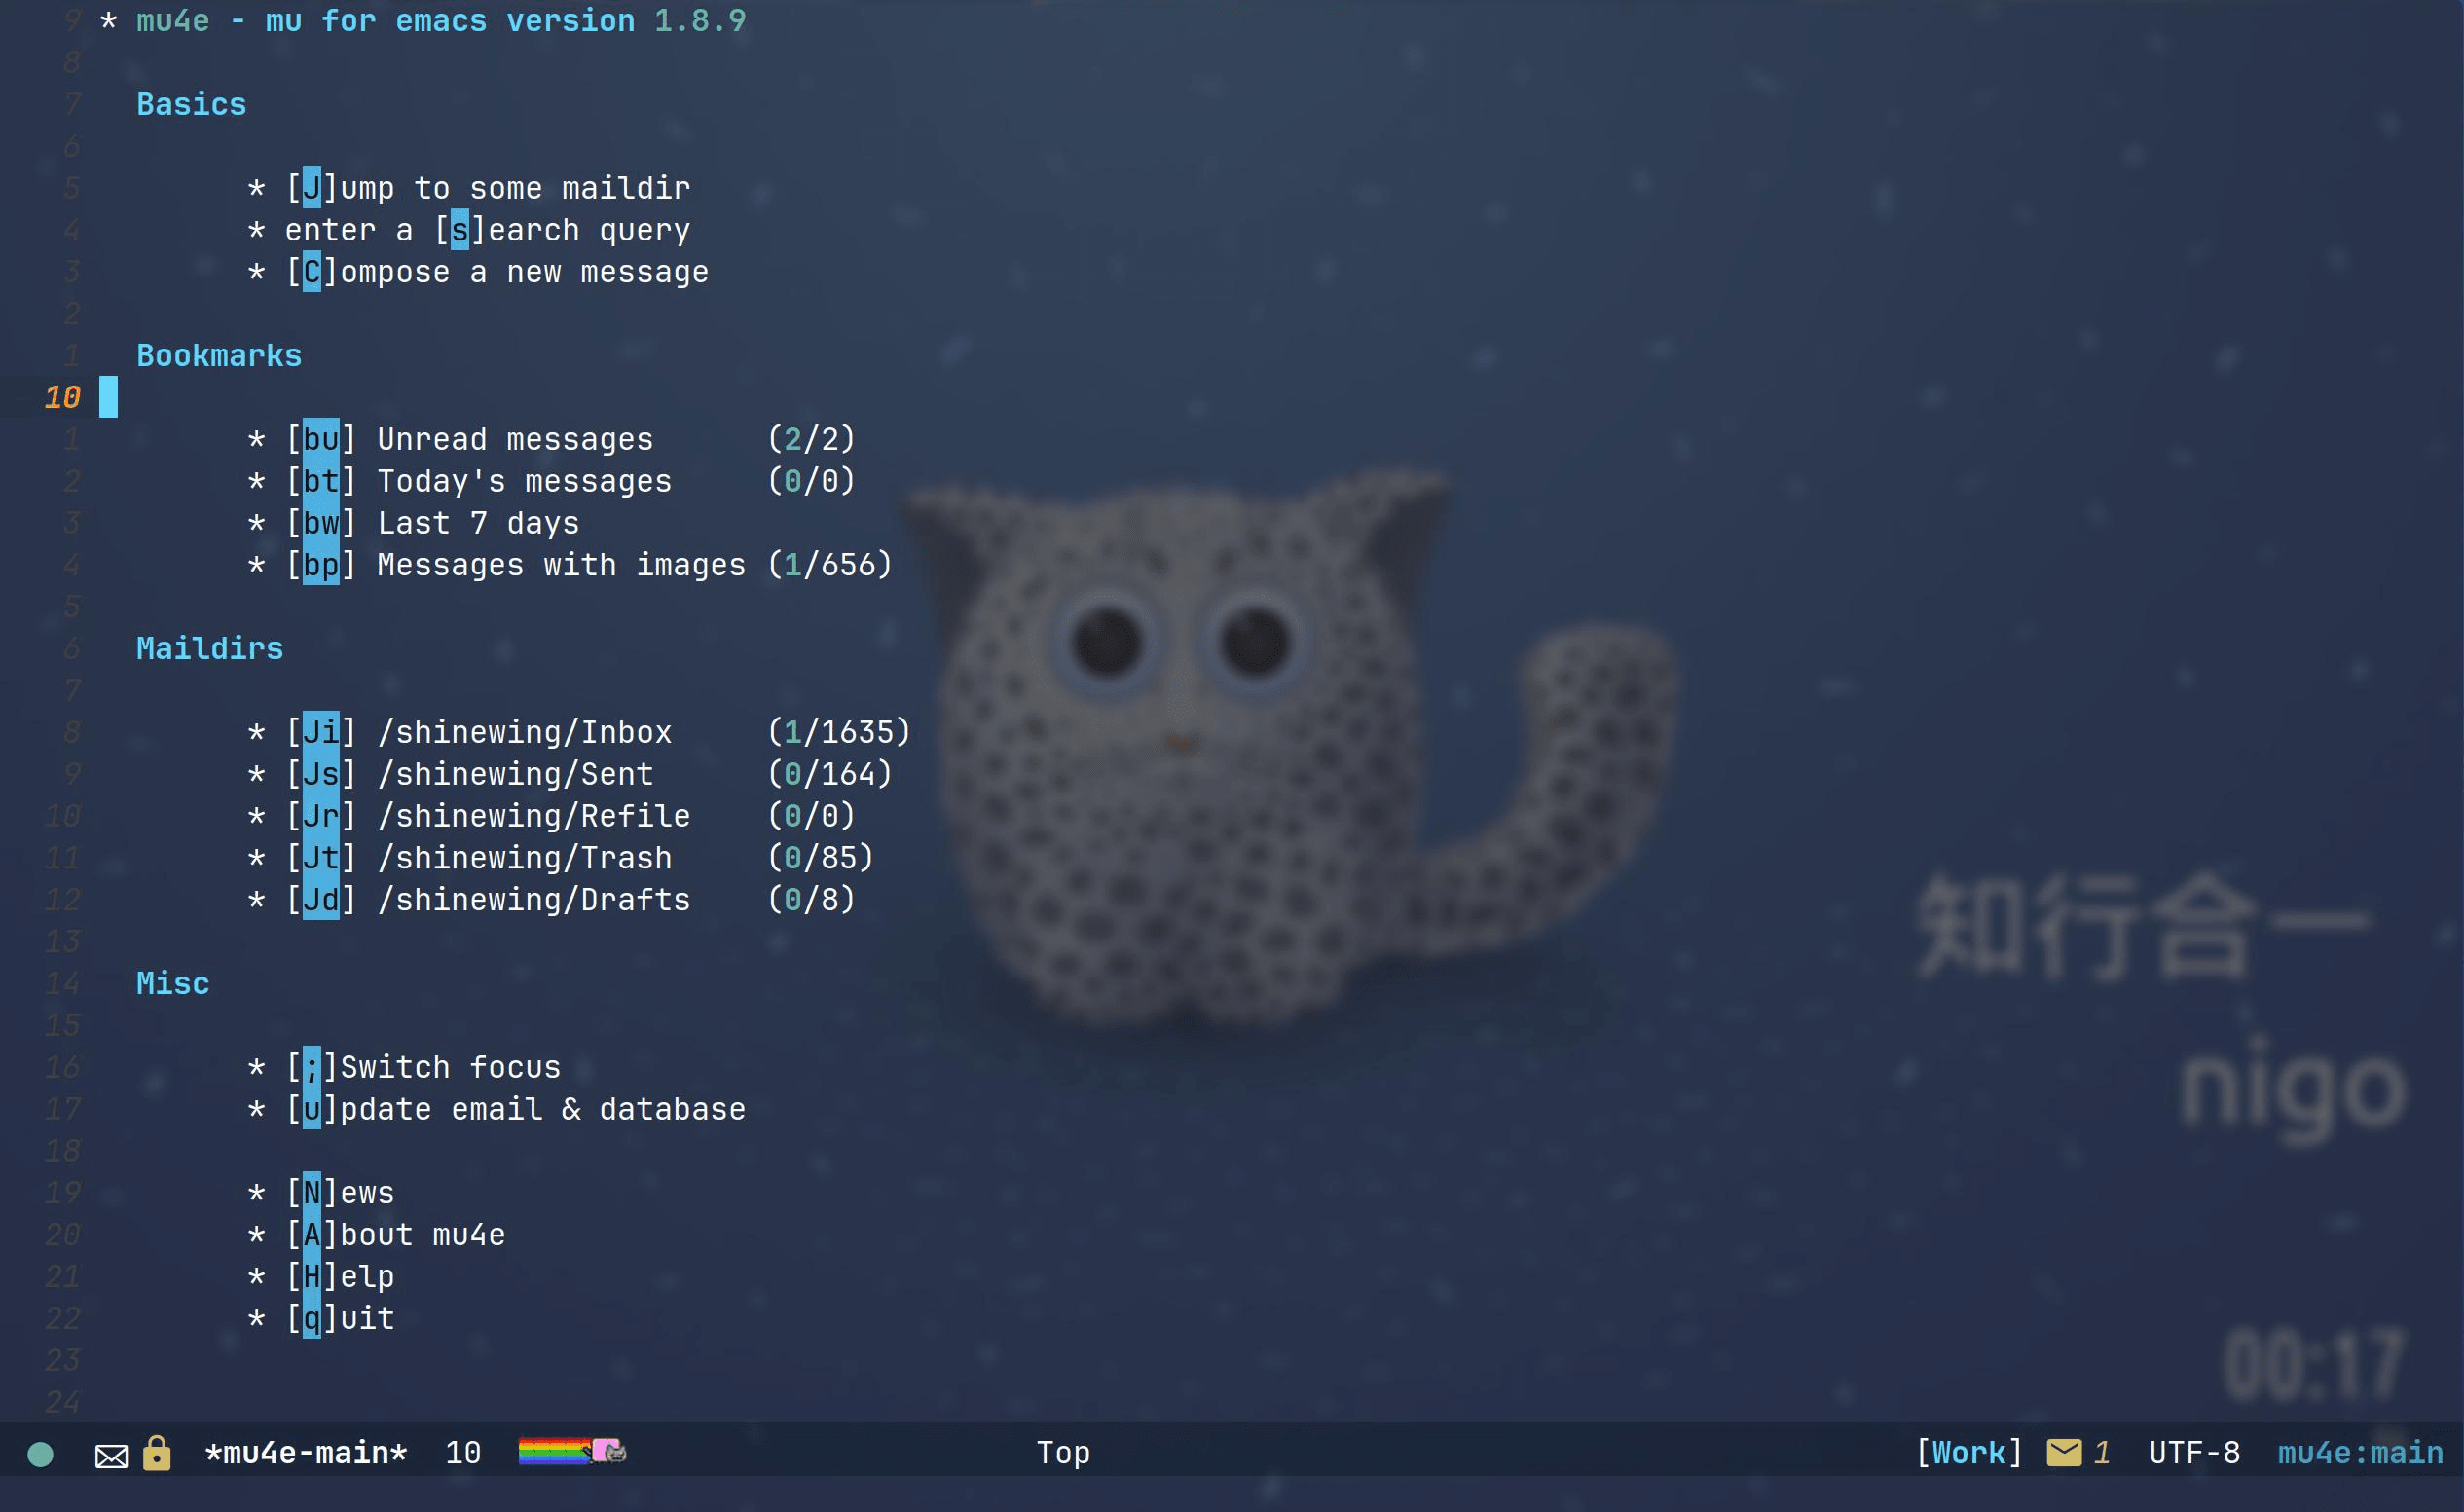The image size is (2464, 1512).
Task: Click the (0/164) Sent count
Action: pyautogui.click(x=829, y=774)
